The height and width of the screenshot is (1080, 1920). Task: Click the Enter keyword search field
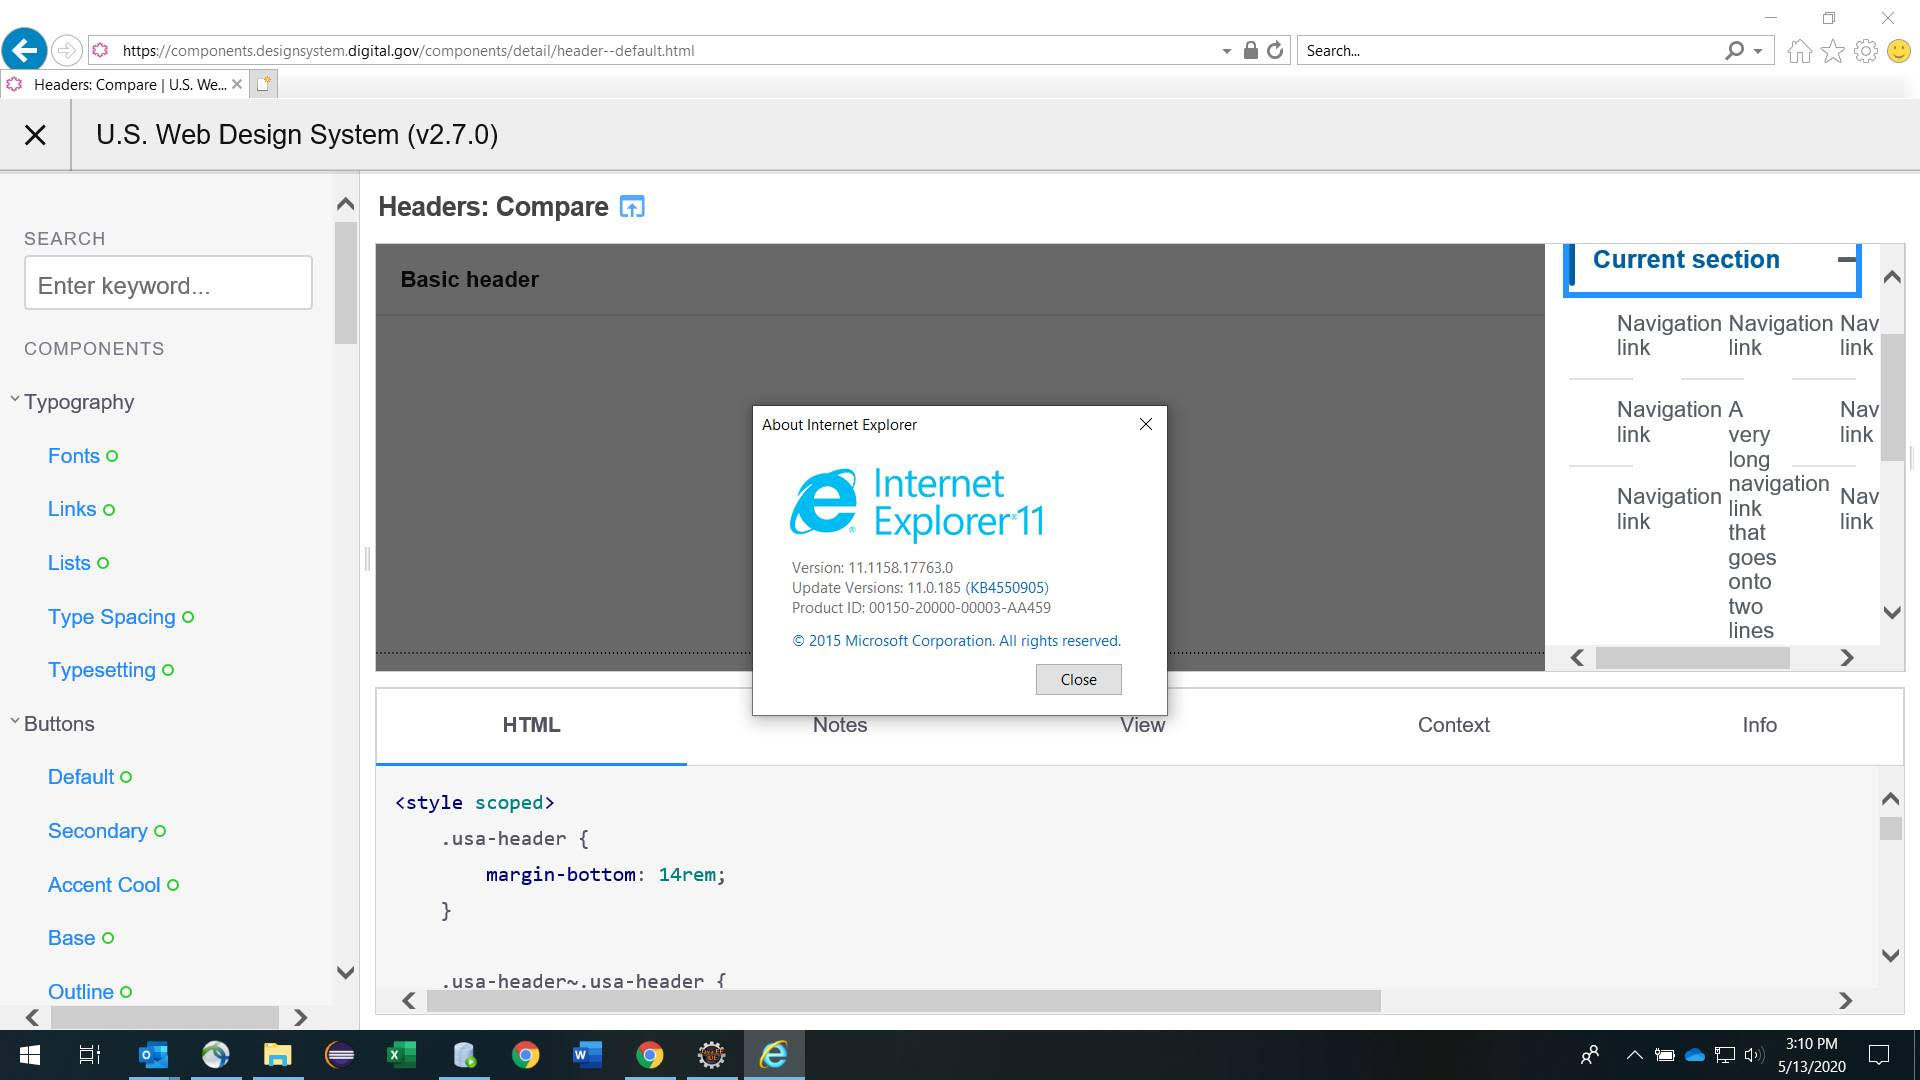(x=168, y=283)
